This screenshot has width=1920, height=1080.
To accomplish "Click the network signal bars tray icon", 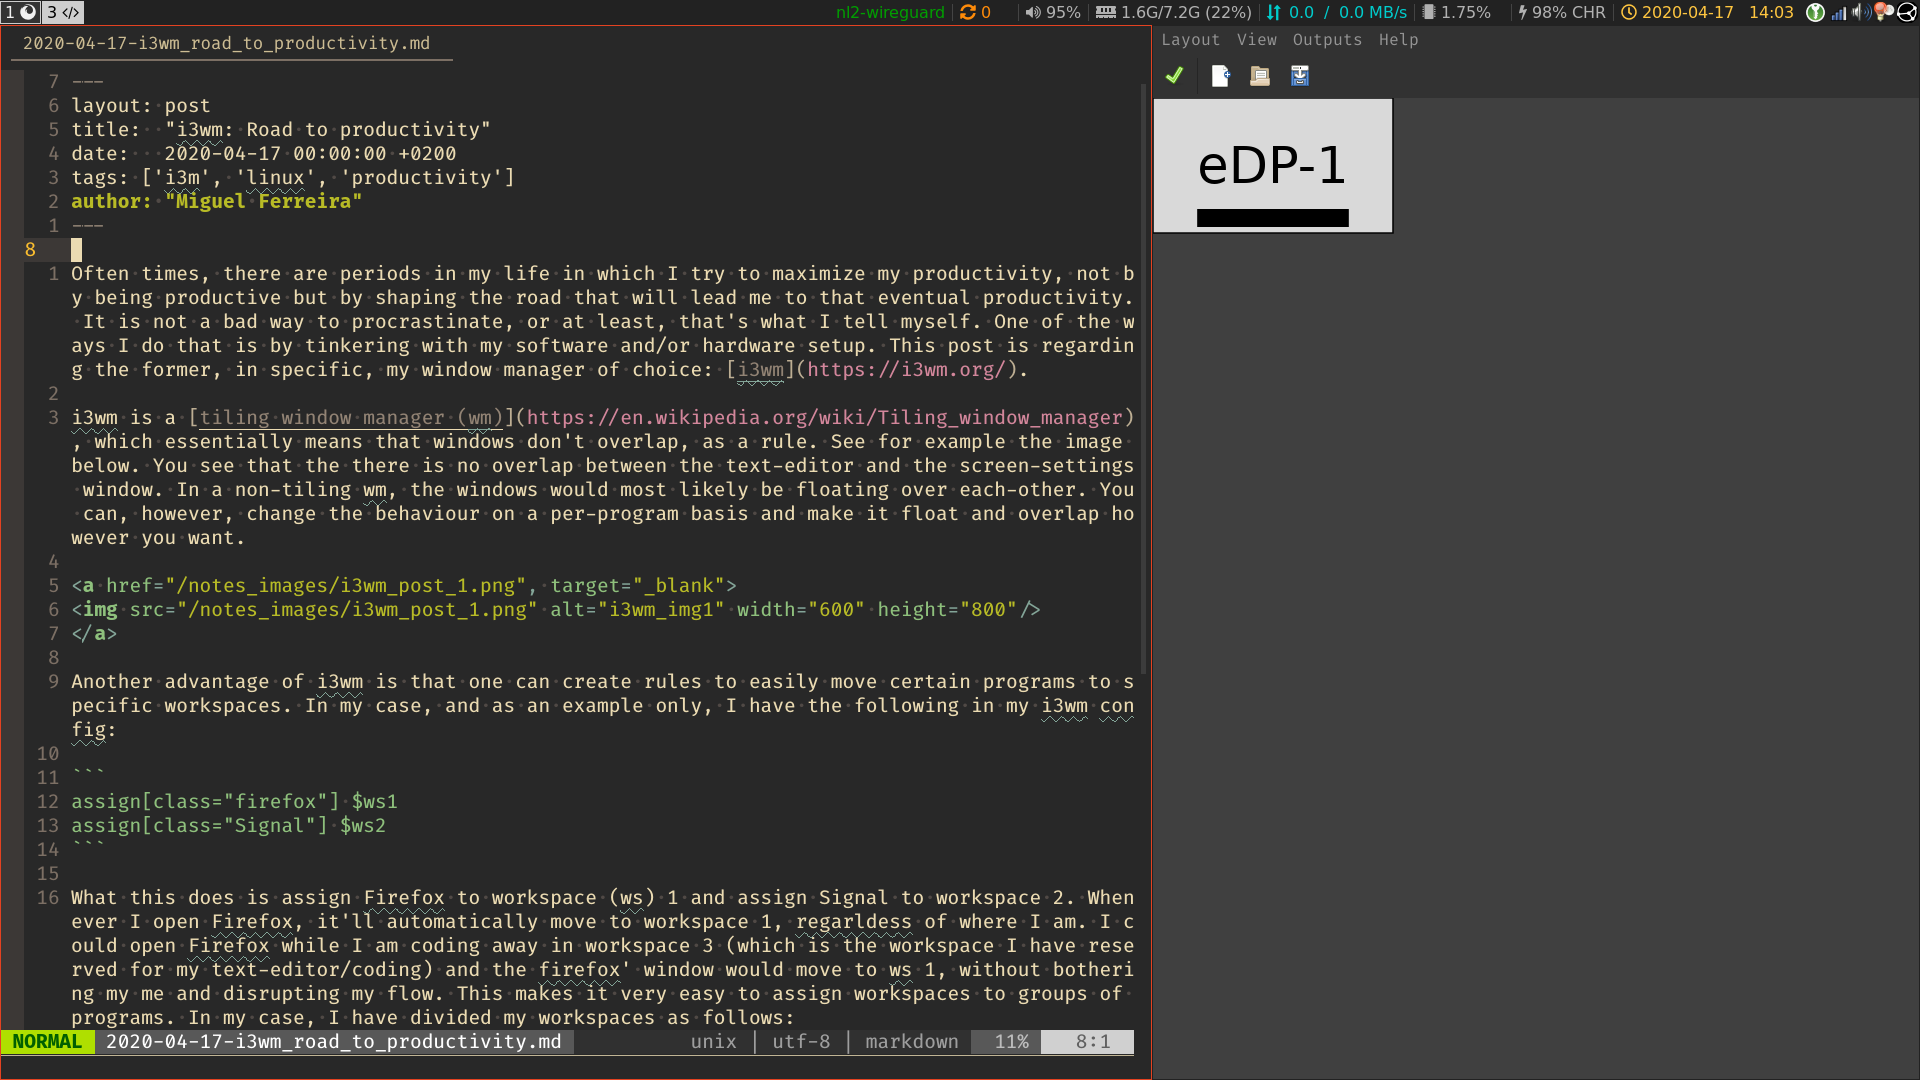I will point(1838,12).
